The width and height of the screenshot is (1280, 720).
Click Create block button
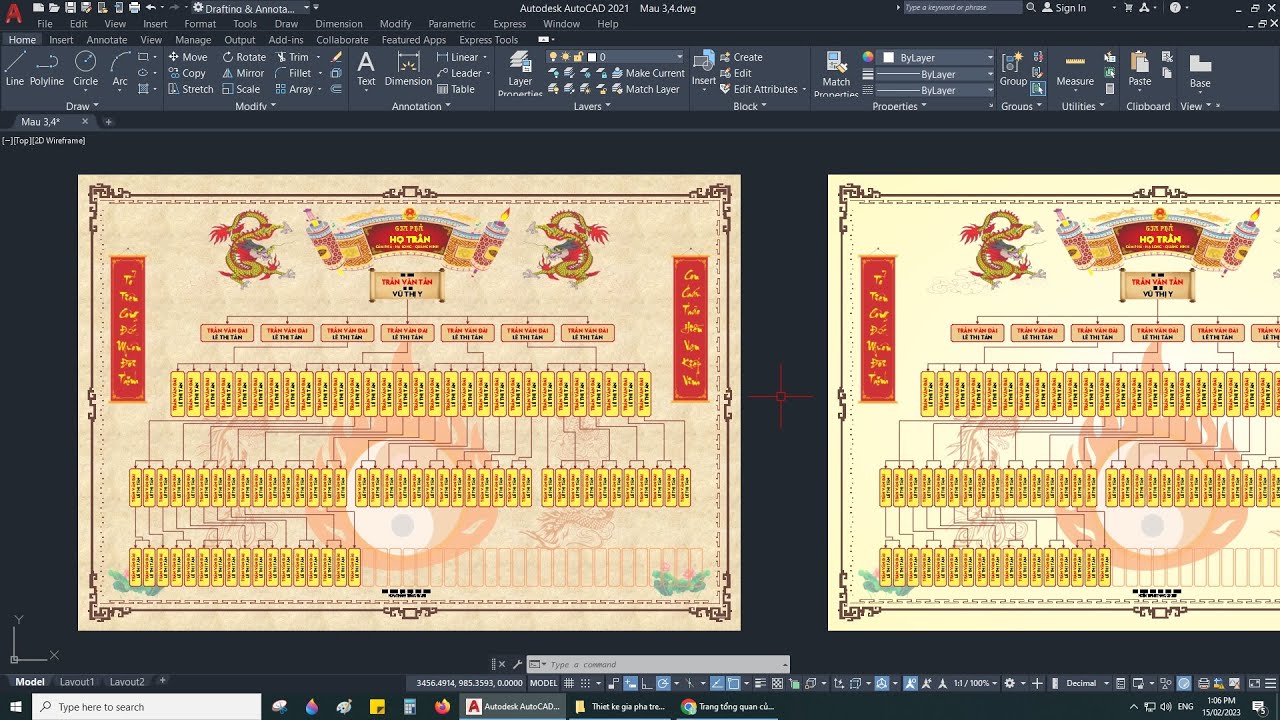(x=741, y=57)
